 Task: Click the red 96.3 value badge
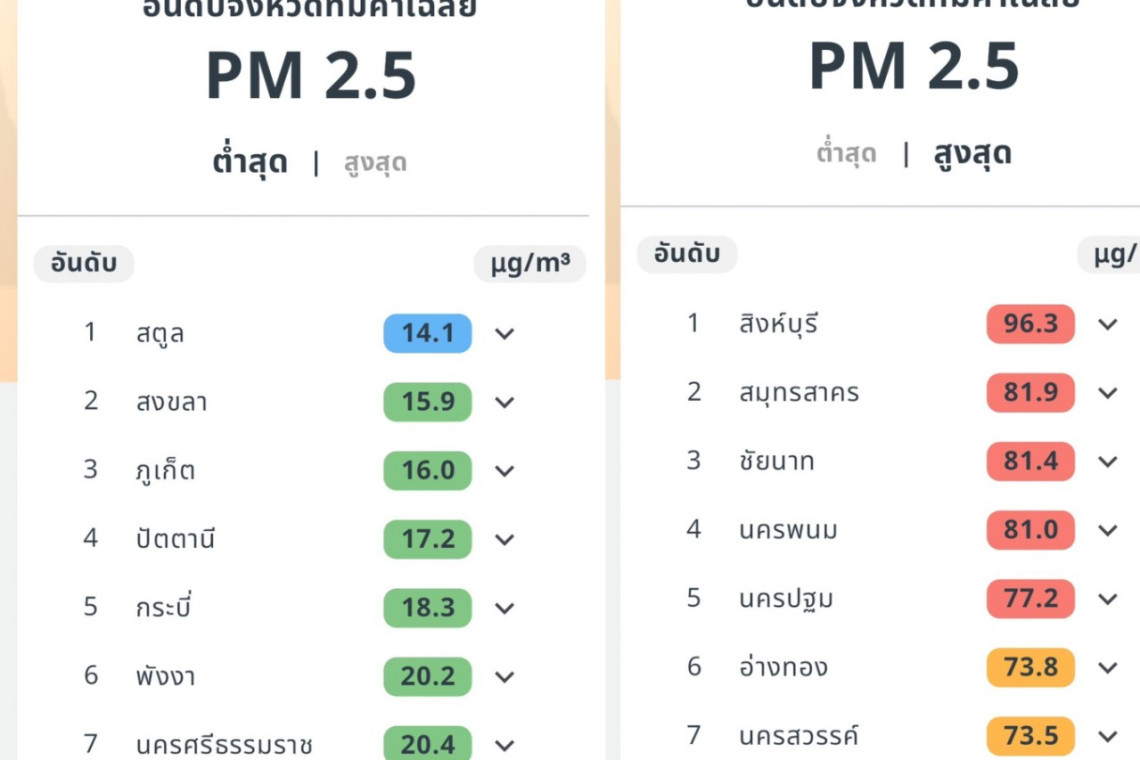point(1030,324)
